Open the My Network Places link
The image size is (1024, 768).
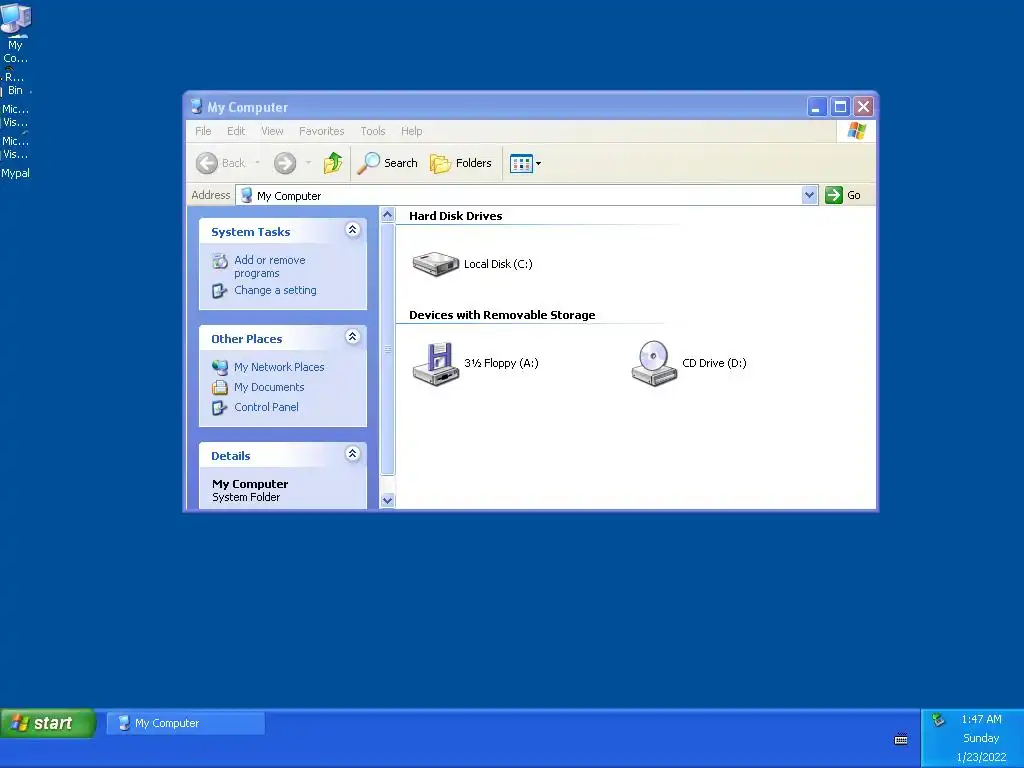click(x=279, y=367)
